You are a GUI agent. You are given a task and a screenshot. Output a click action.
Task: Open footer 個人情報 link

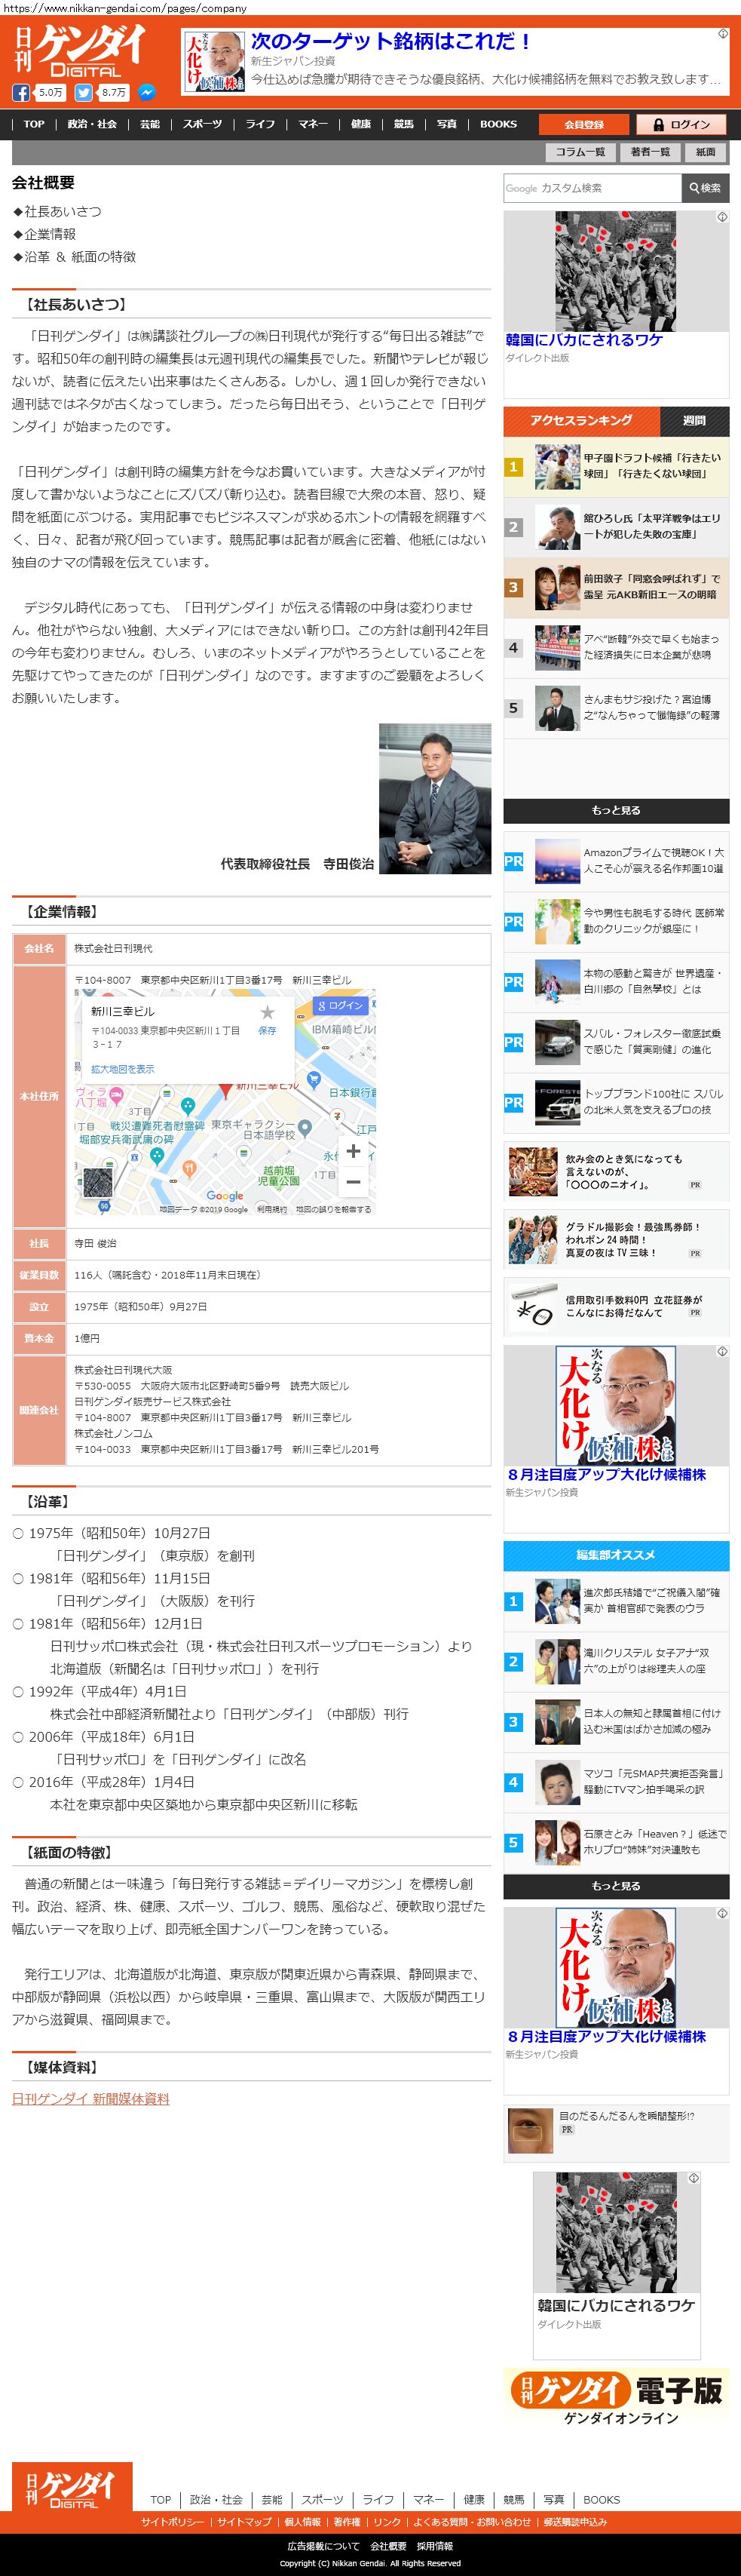pos(303,2522)
